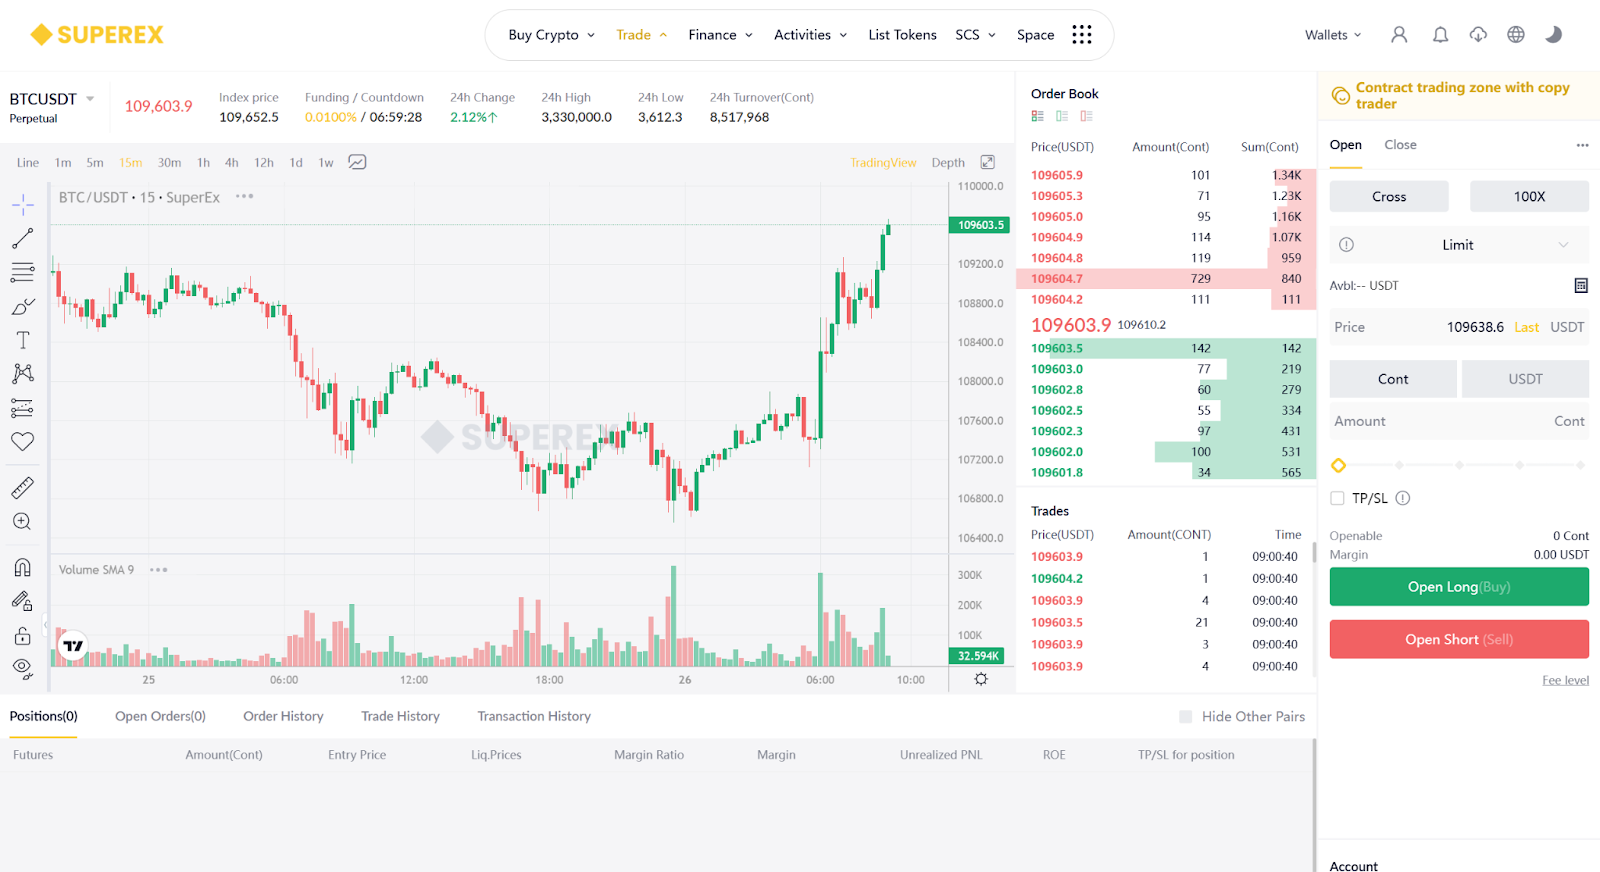
Task: Open user profile icon
Action: pyautogui.click(x=1399, y=35)
